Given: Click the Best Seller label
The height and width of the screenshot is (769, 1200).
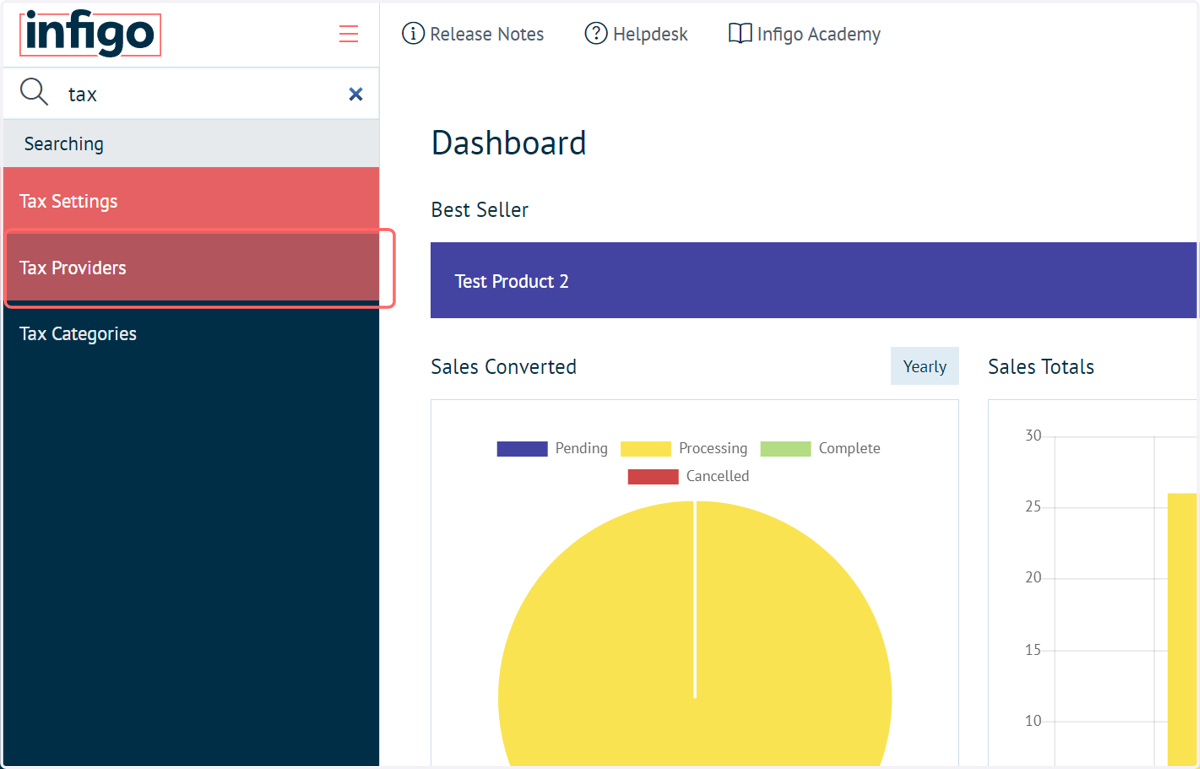Looking at the screenshot, I should (480, 210).
